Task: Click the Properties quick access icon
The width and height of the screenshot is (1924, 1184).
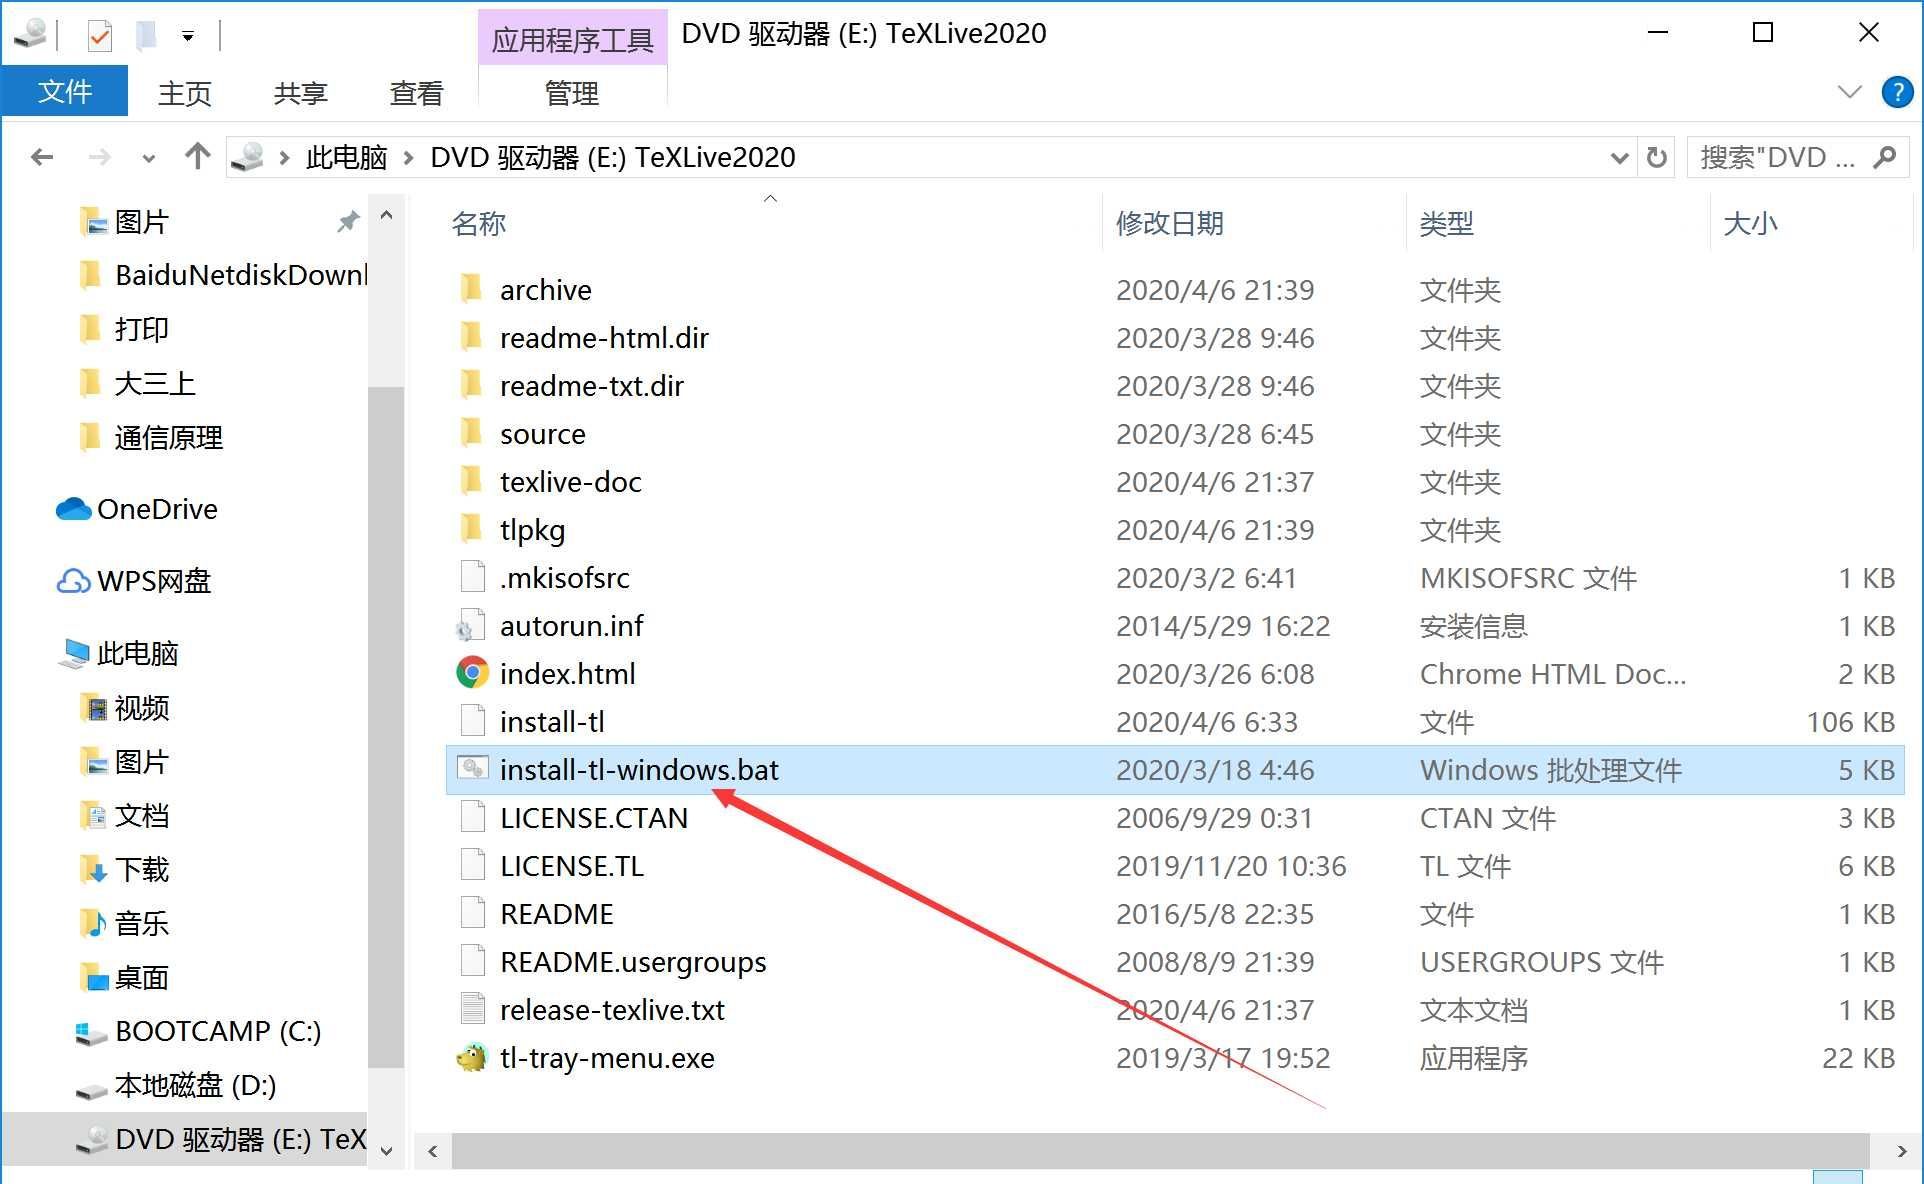Action: pos(99,37)
